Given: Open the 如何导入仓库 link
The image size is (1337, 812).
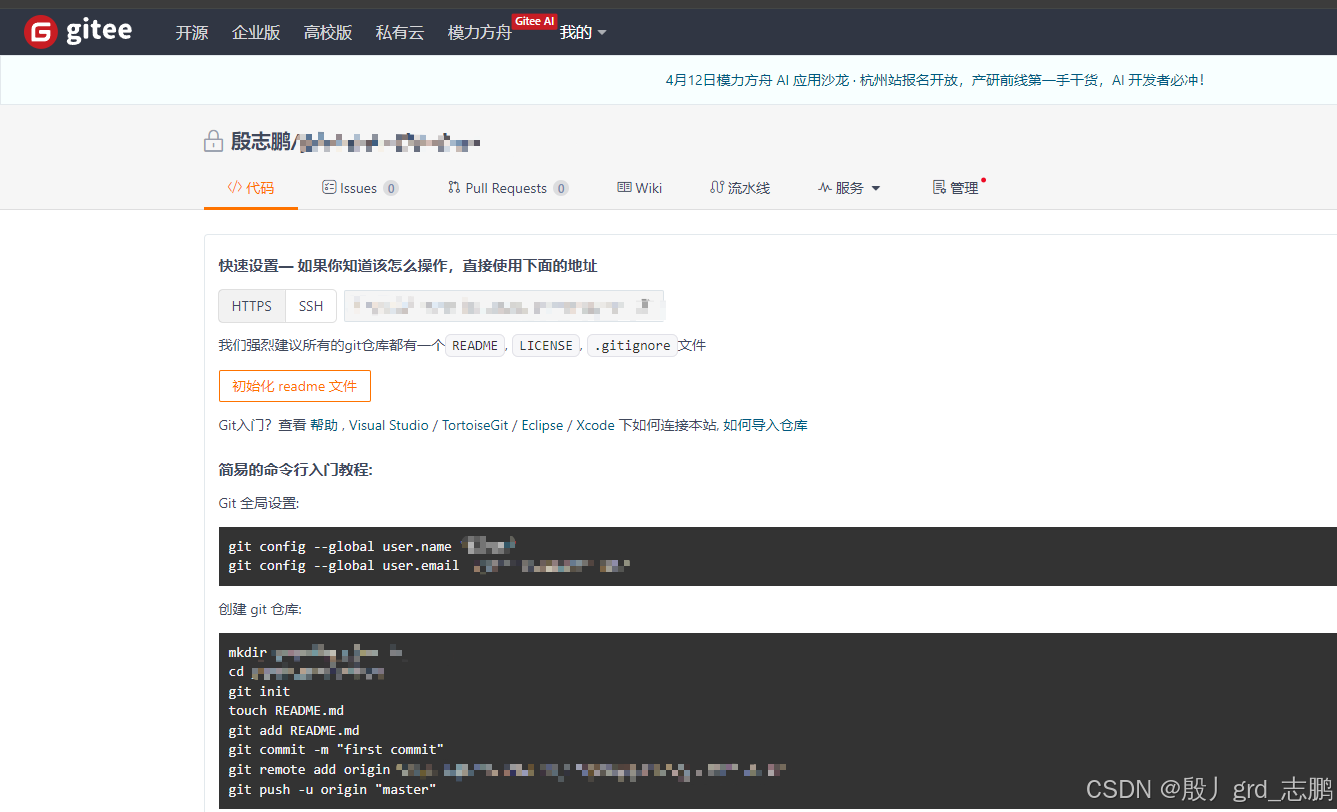Looking at the screenshot, I should pyautogui.click(x=765, y=425).
